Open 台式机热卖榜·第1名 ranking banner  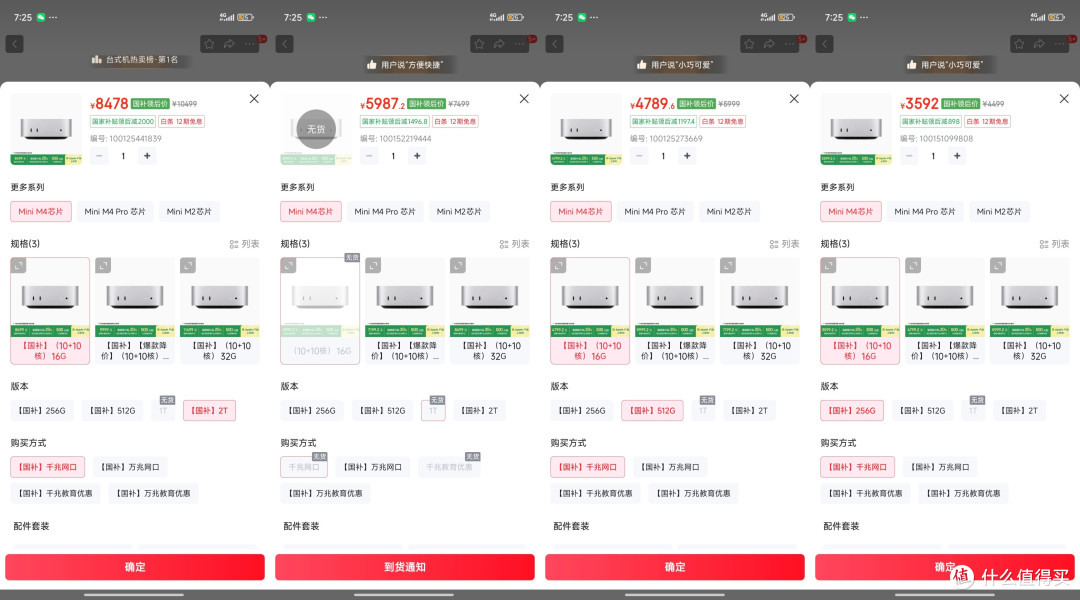pos(135,60)
